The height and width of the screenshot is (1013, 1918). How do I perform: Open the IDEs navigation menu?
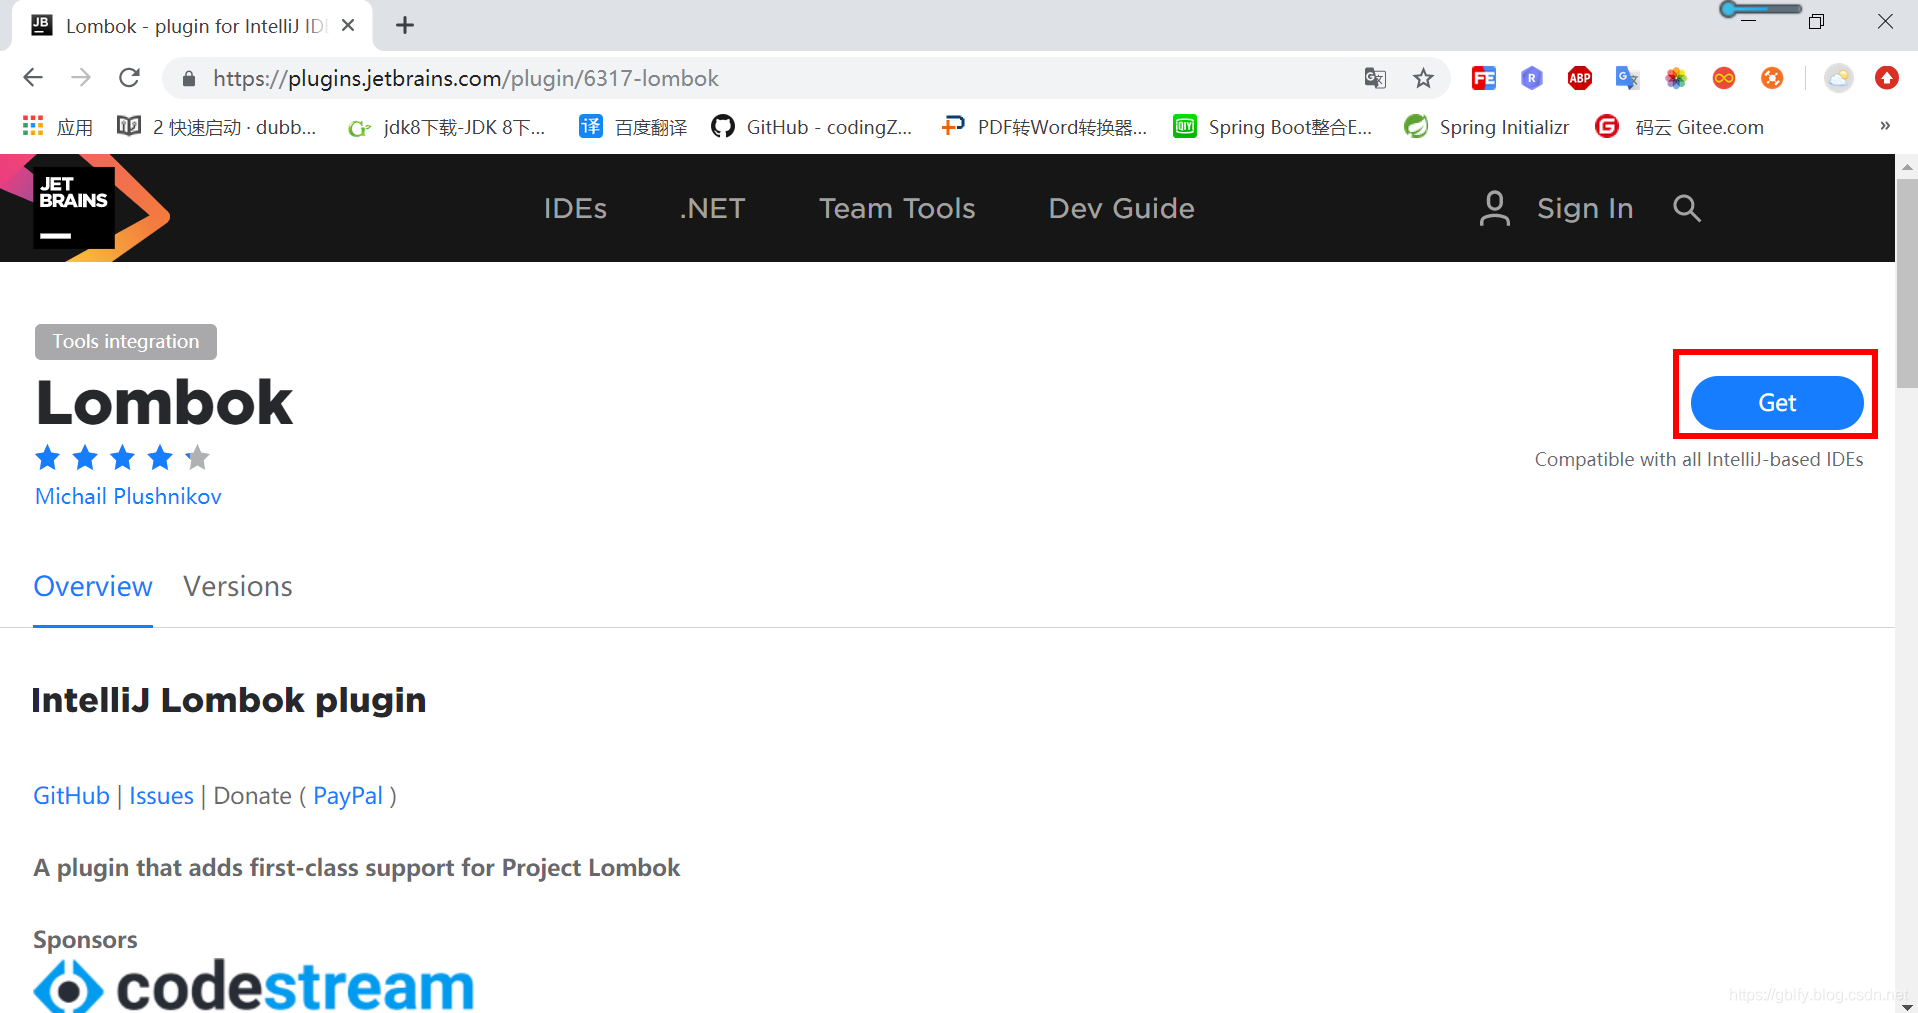click(575, 208)
